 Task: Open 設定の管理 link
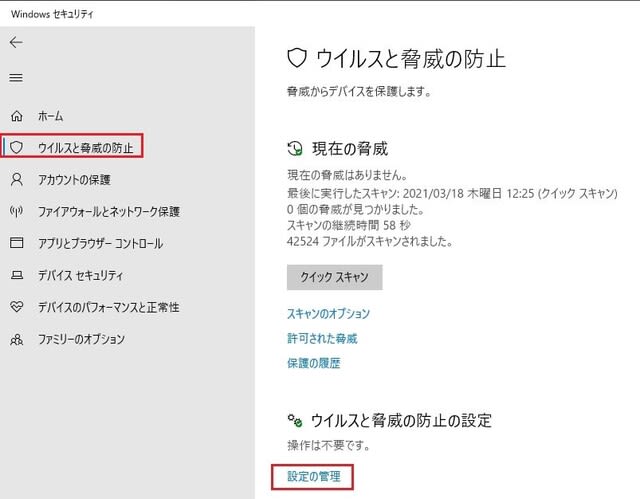313,477
